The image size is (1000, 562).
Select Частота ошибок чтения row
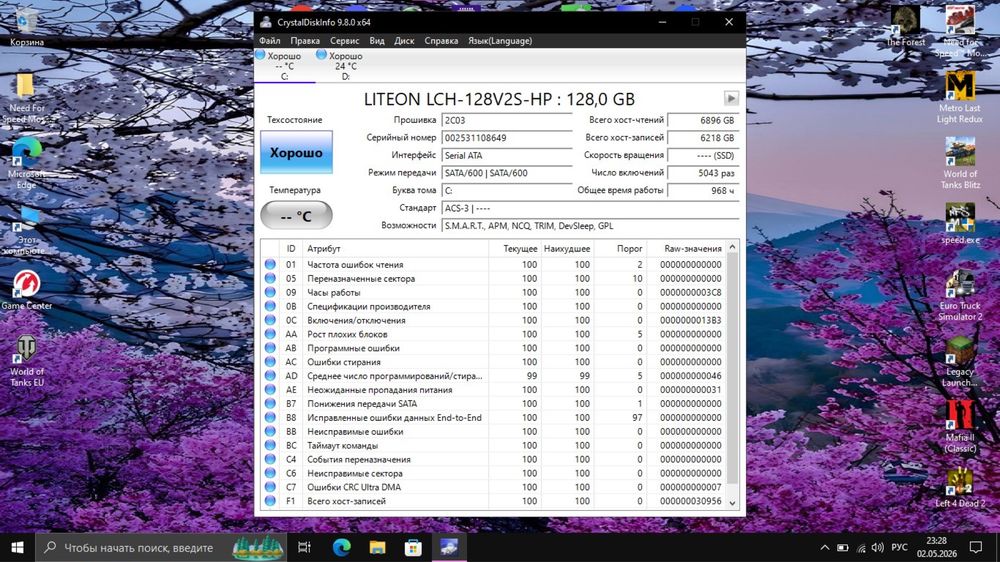(x=493, y=264)
